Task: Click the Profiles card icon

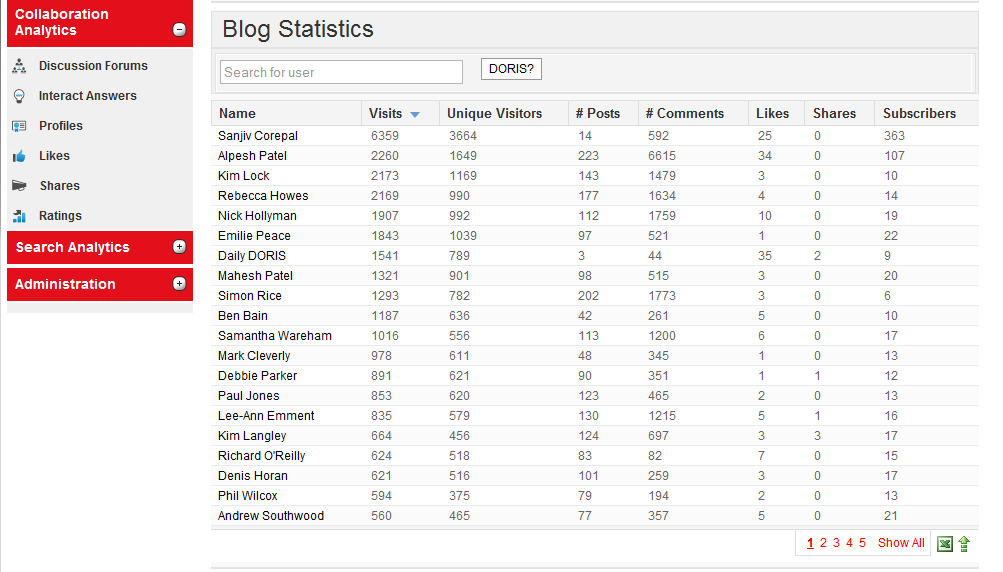Action: point(19,126)
